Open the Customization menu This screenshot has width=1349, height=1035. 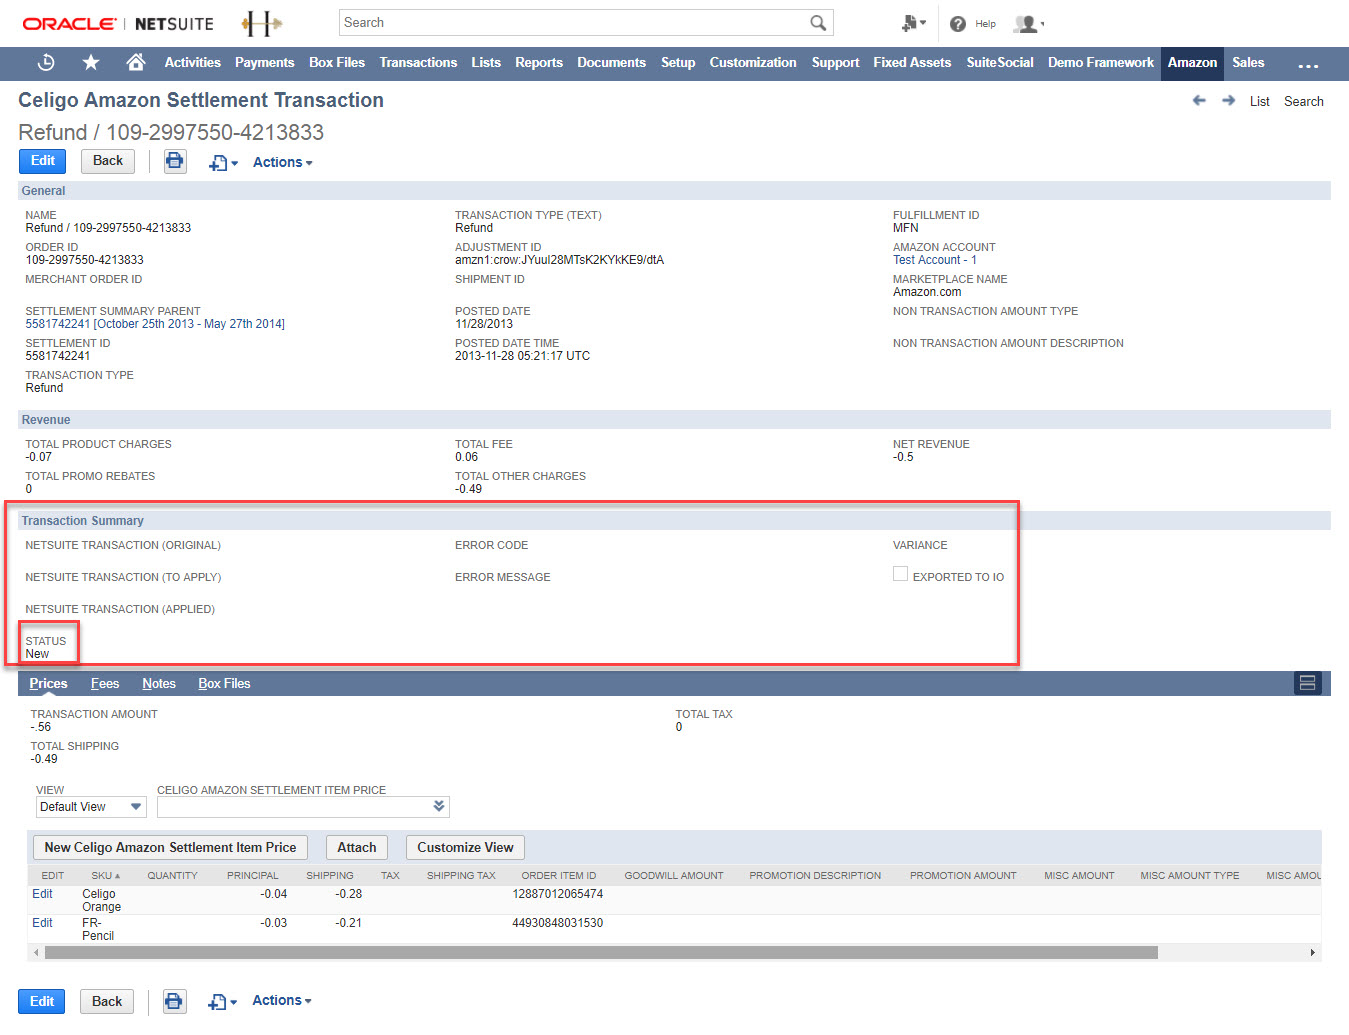(753, 63)
